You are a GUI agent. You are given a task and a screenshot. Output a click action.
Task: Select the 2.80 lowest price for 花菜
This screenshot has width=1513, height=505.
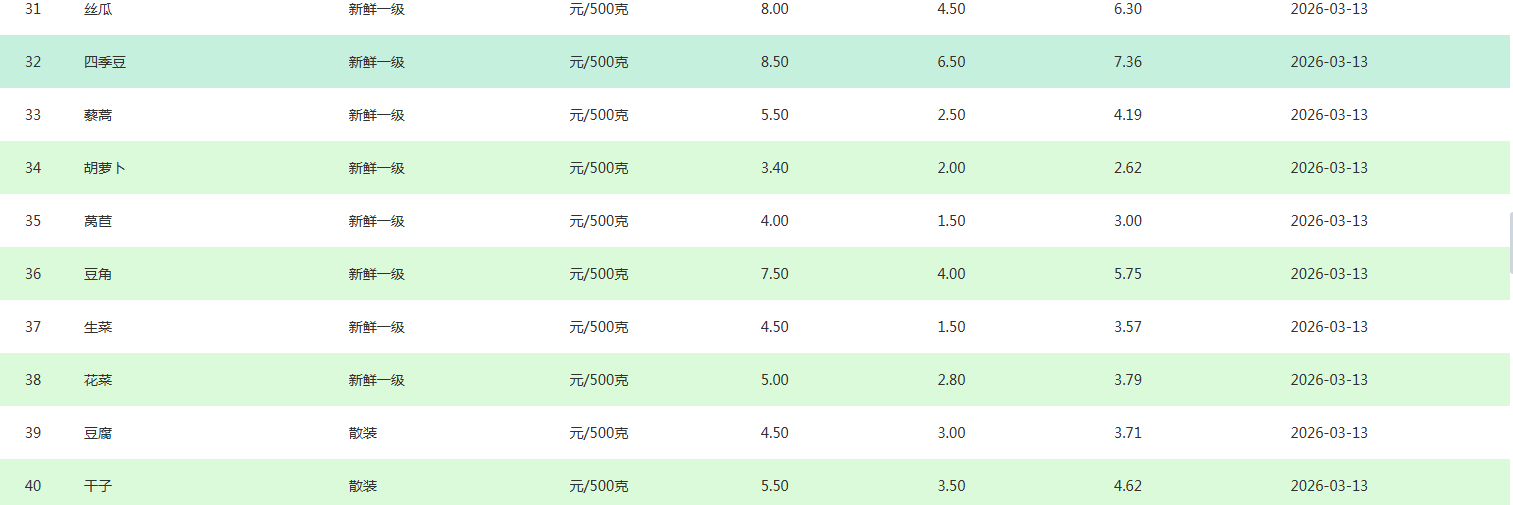[951, 380]
